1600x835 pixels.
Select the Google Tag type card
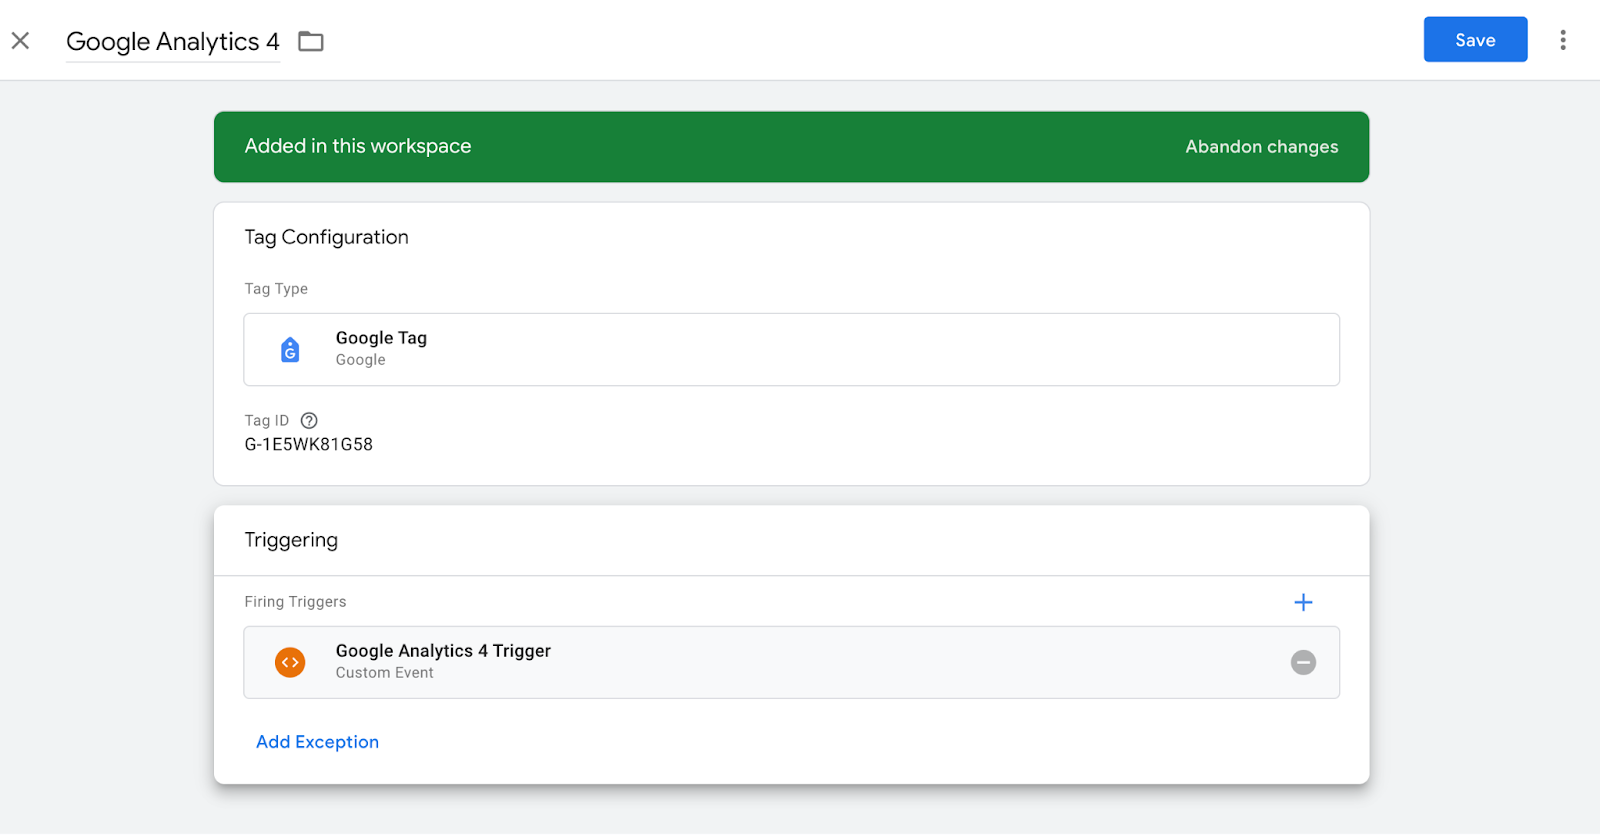tap(791, 349)
